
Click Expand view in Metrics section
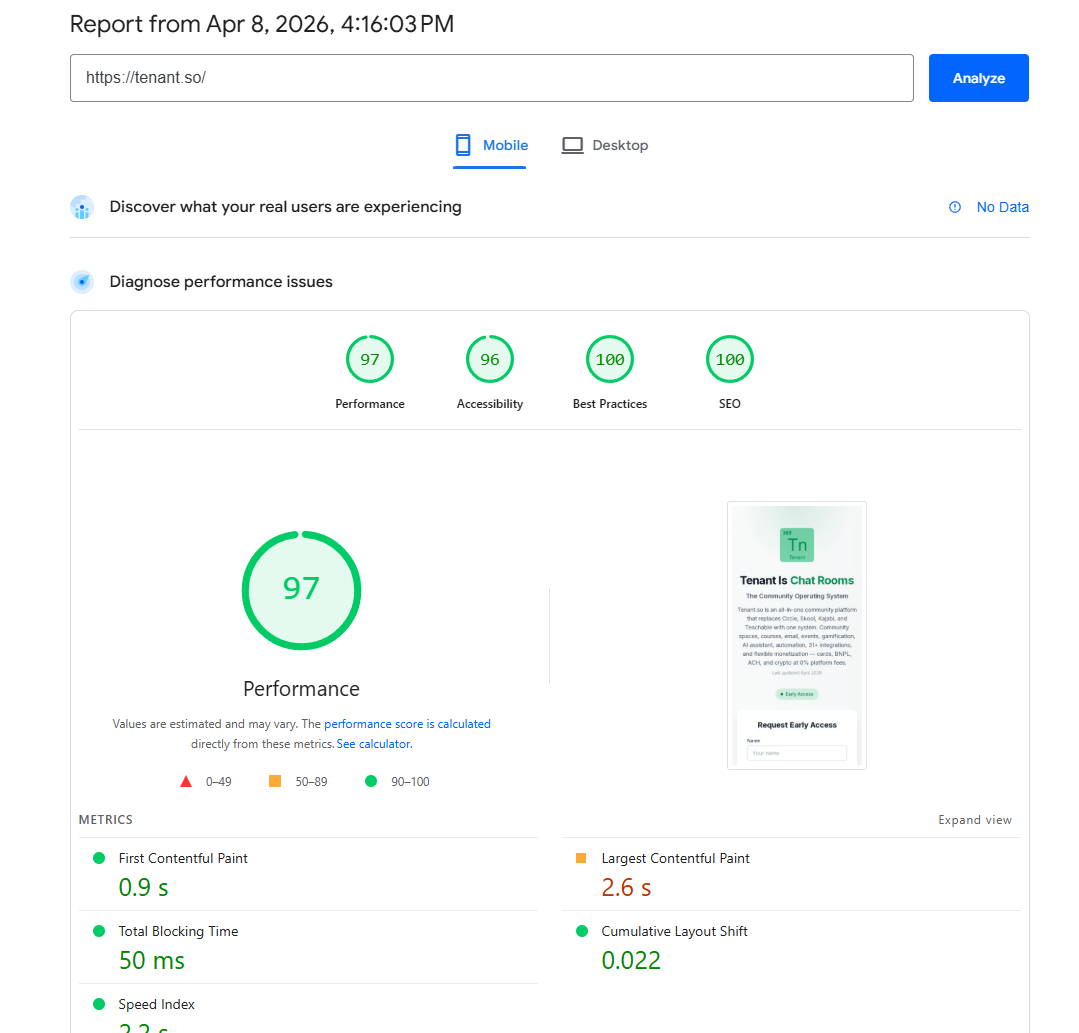pos(974,820)
